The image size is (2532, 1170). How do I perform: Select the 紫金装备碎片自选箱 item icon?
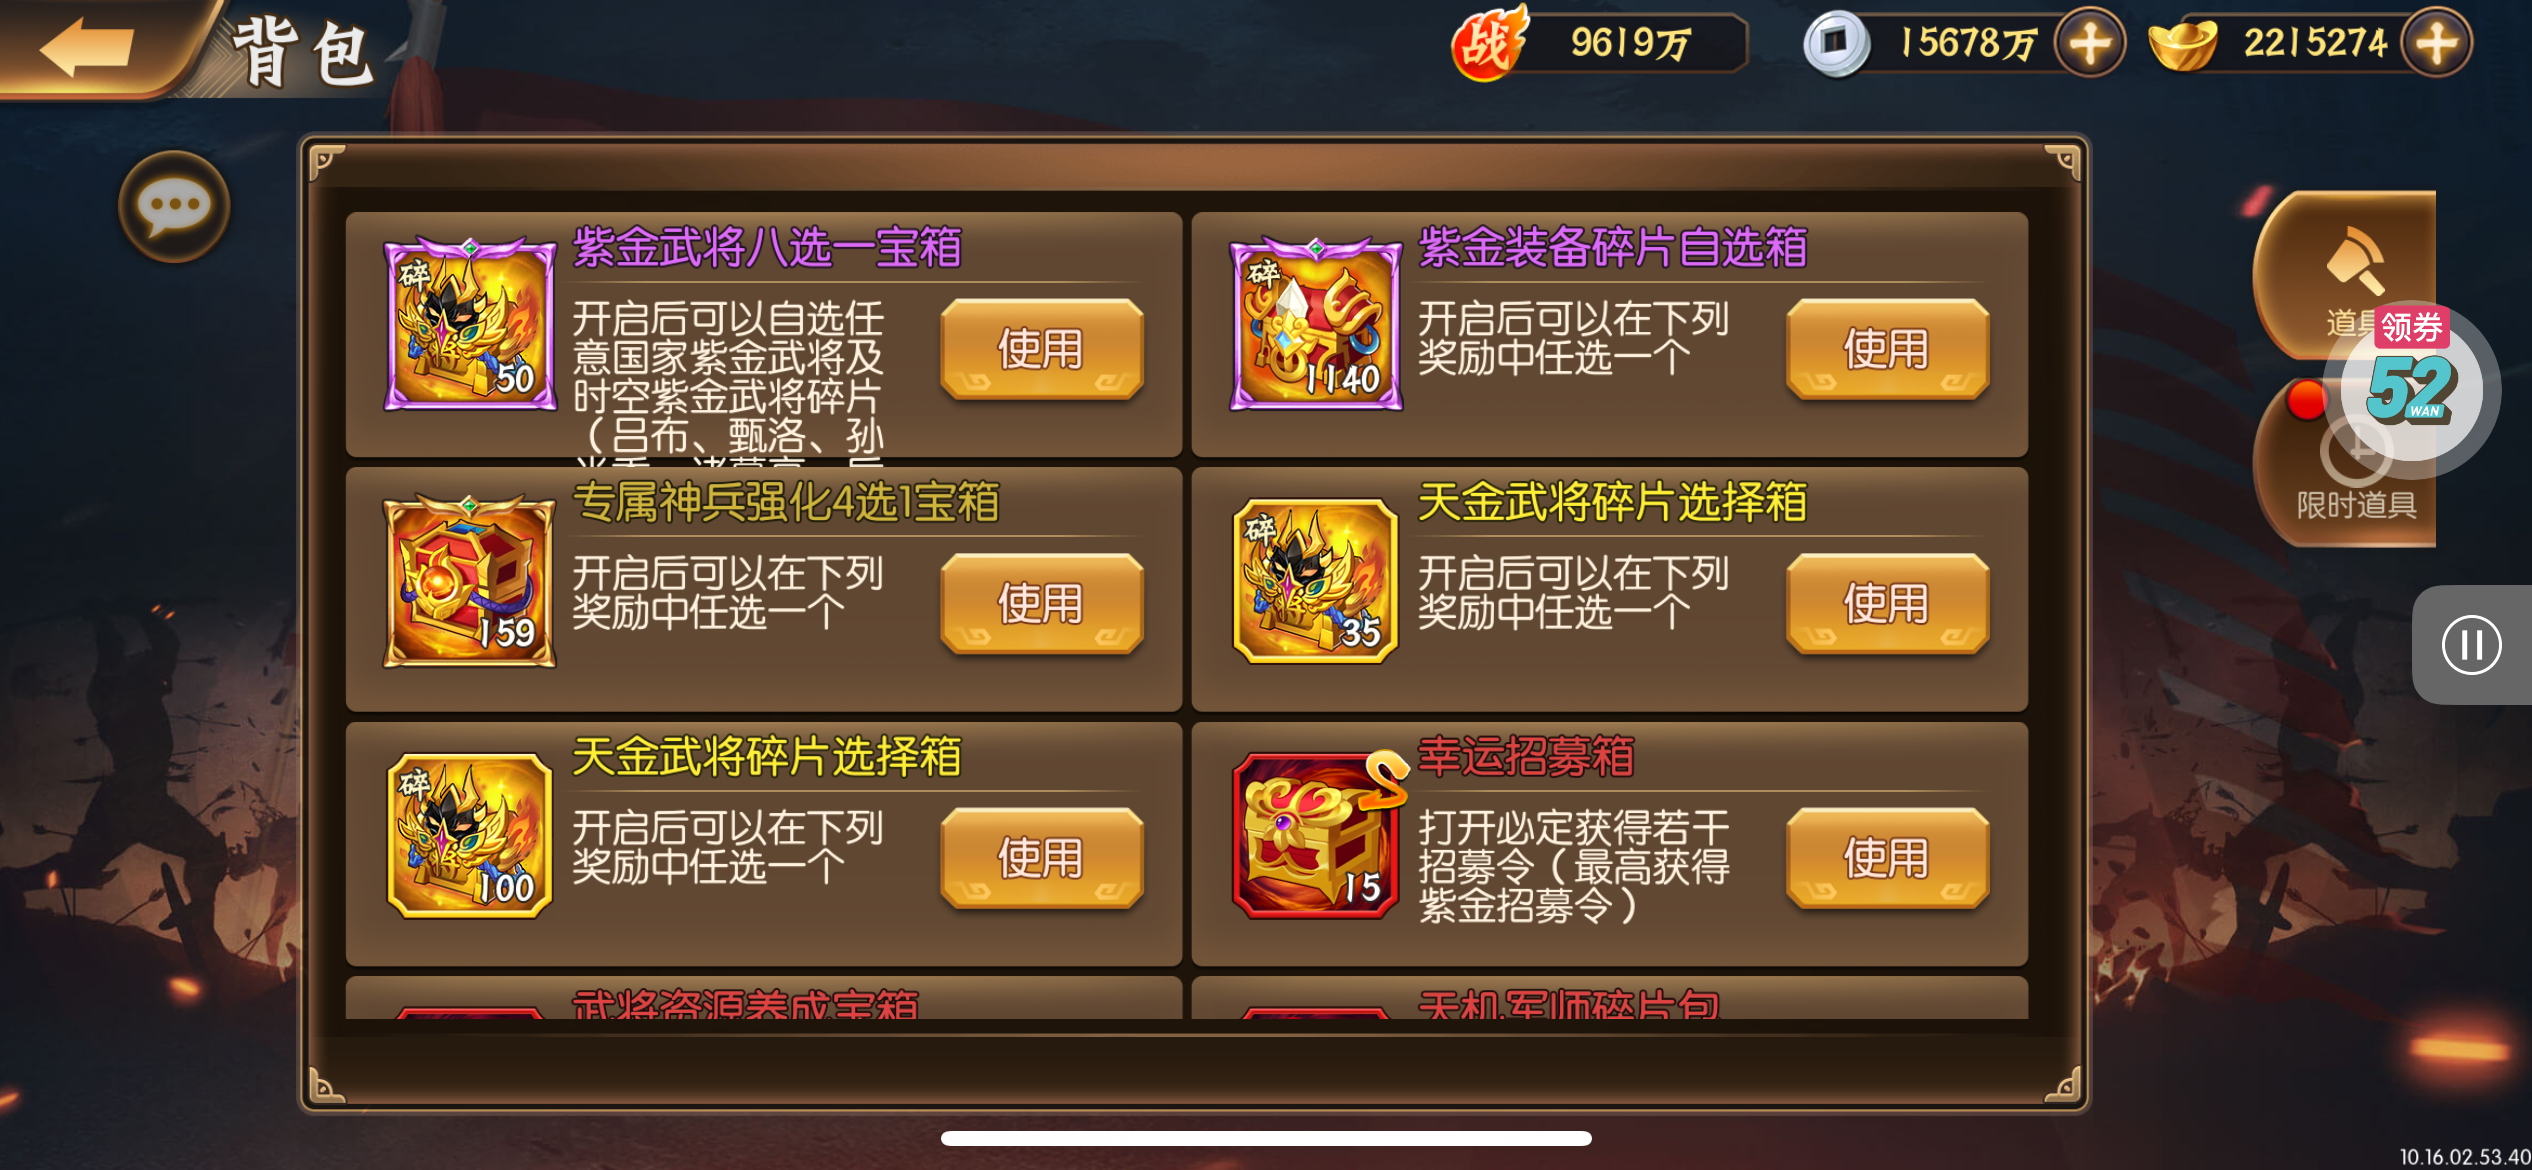coord(1316,324)
